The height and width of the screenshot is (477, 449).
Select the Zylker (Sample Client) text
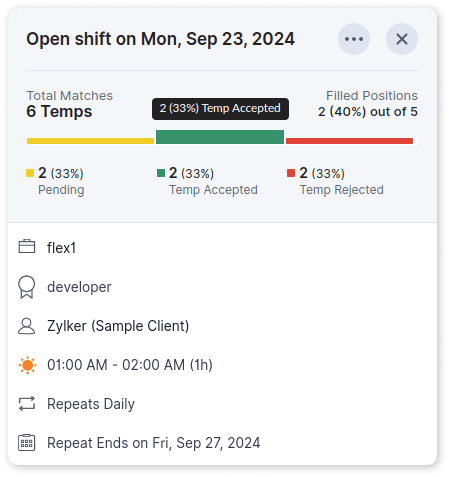click(118, 326)
